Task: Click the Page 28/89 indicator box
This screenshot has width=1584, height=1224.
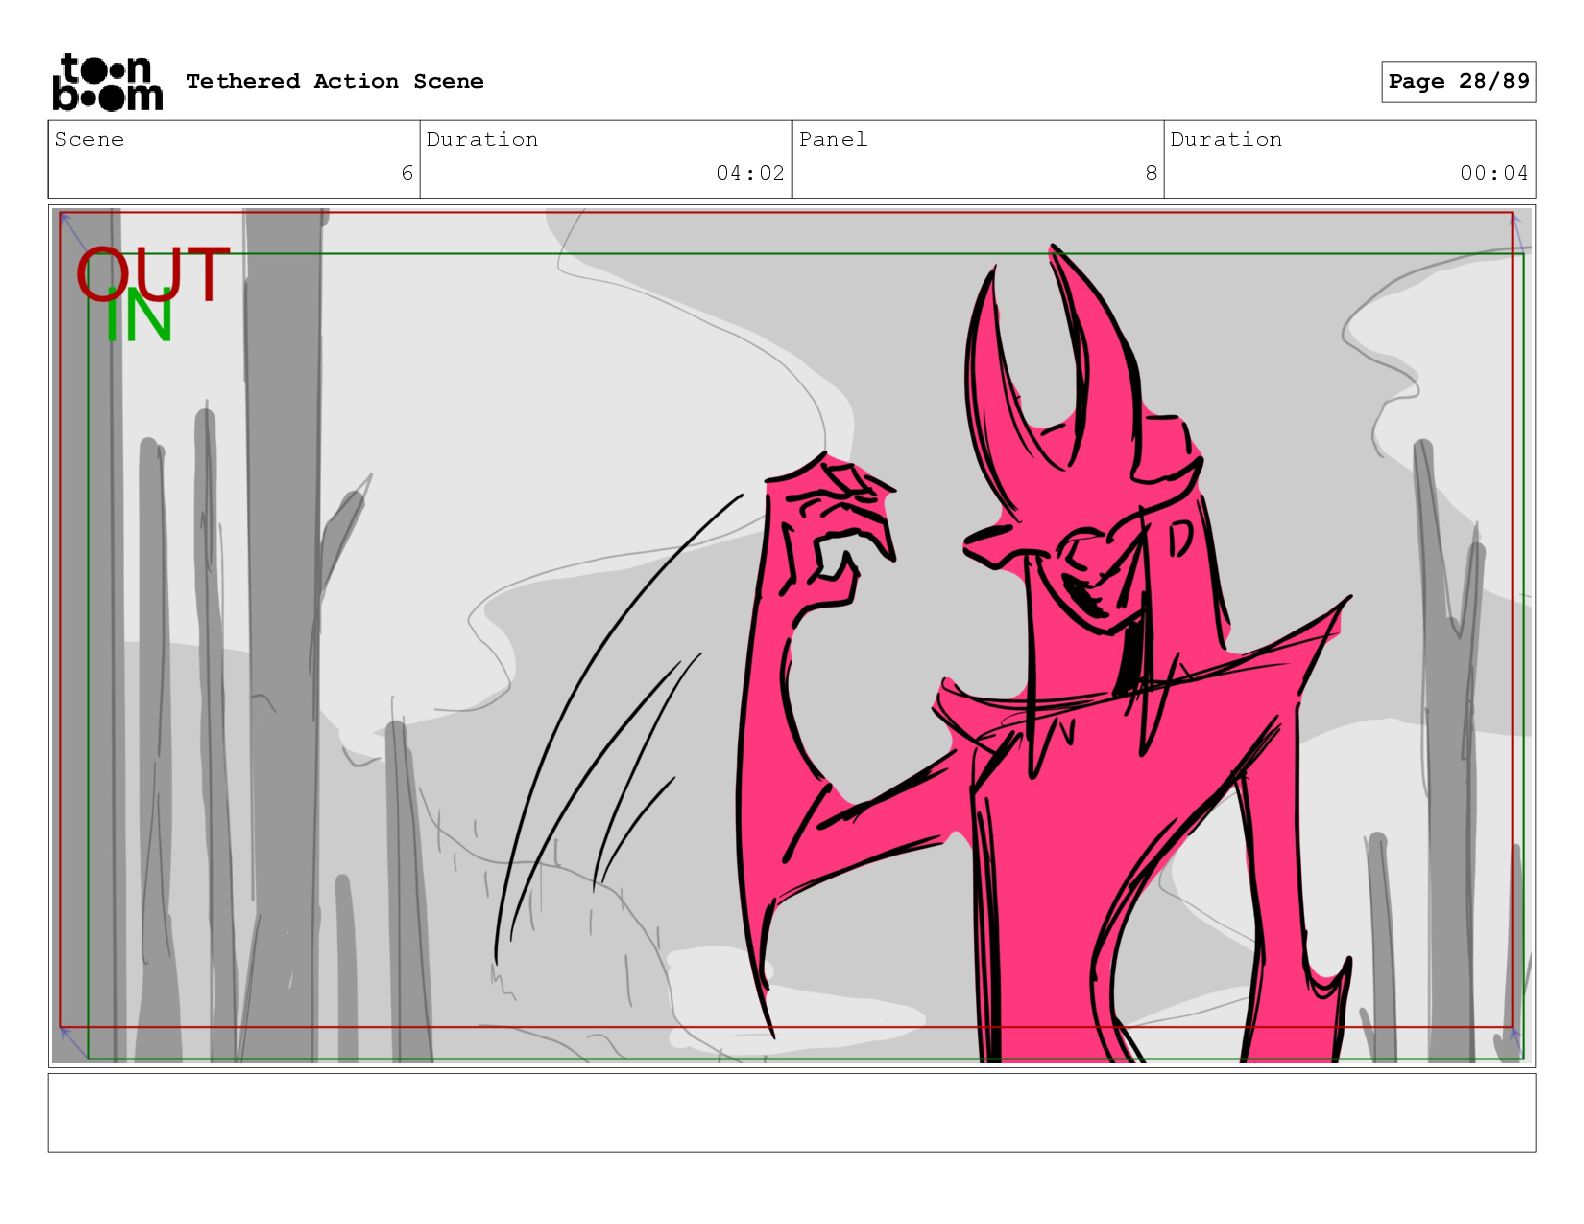Action: (x=1458, y=82)
